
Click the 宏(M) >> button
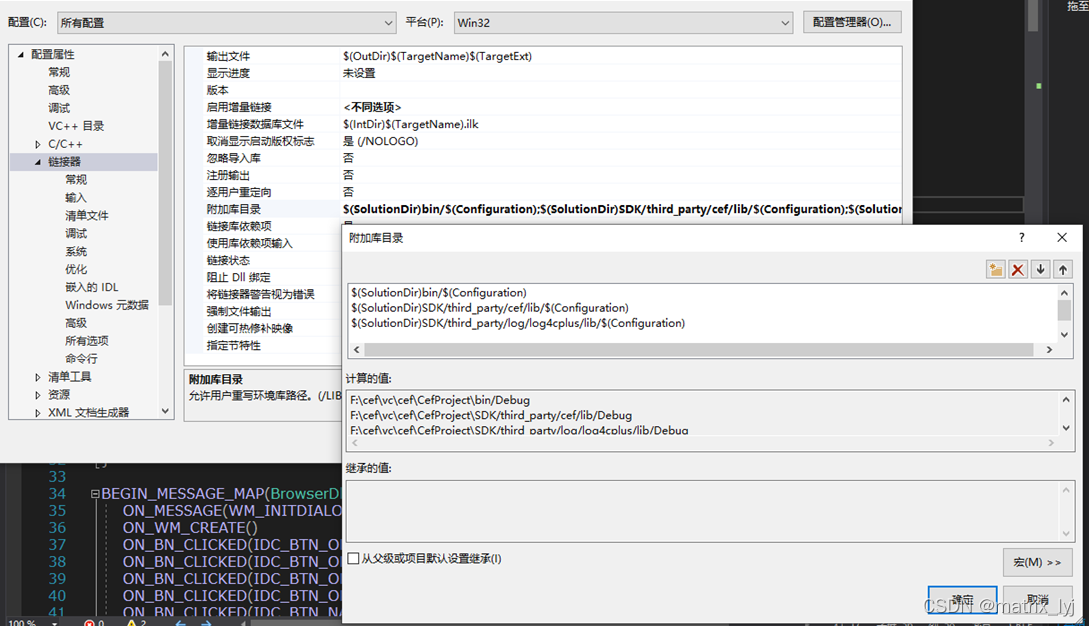click(1037, 562)
